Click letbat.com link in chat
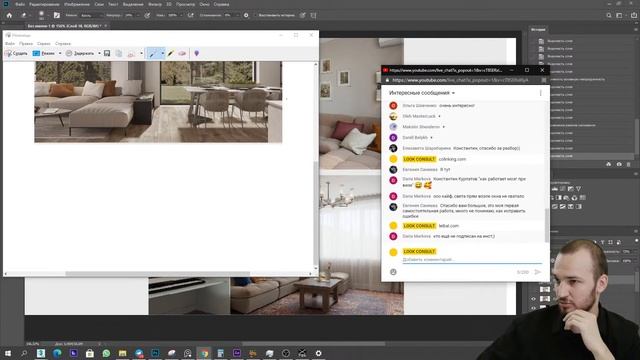The width and height of the screenshot is (640, 360). click(449, 226)
